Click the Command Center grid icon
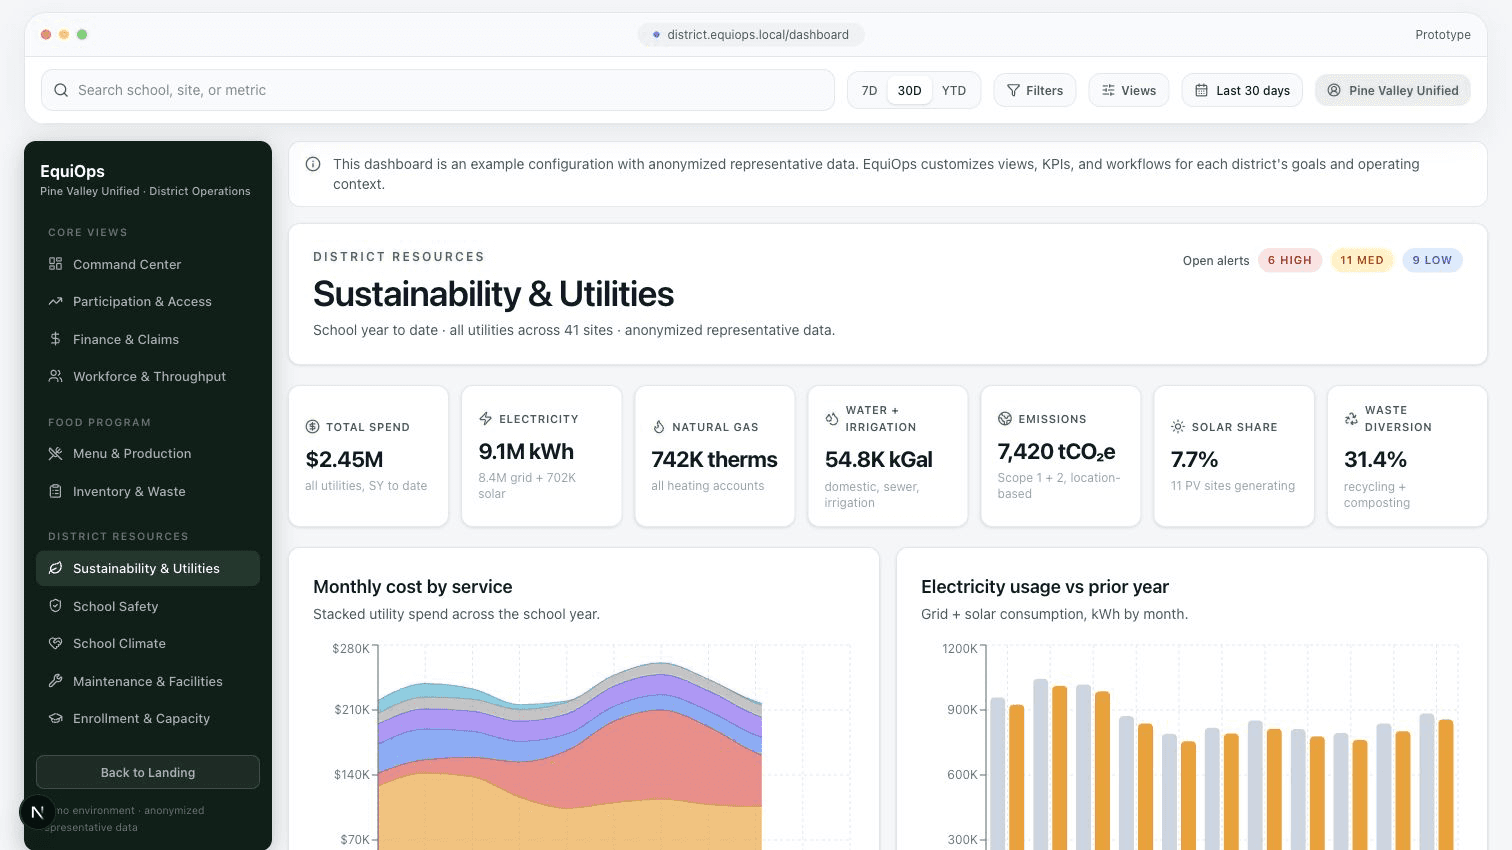Image resolution: width=1512 pixels, height=850 pixels. click(x=55, y=264)
